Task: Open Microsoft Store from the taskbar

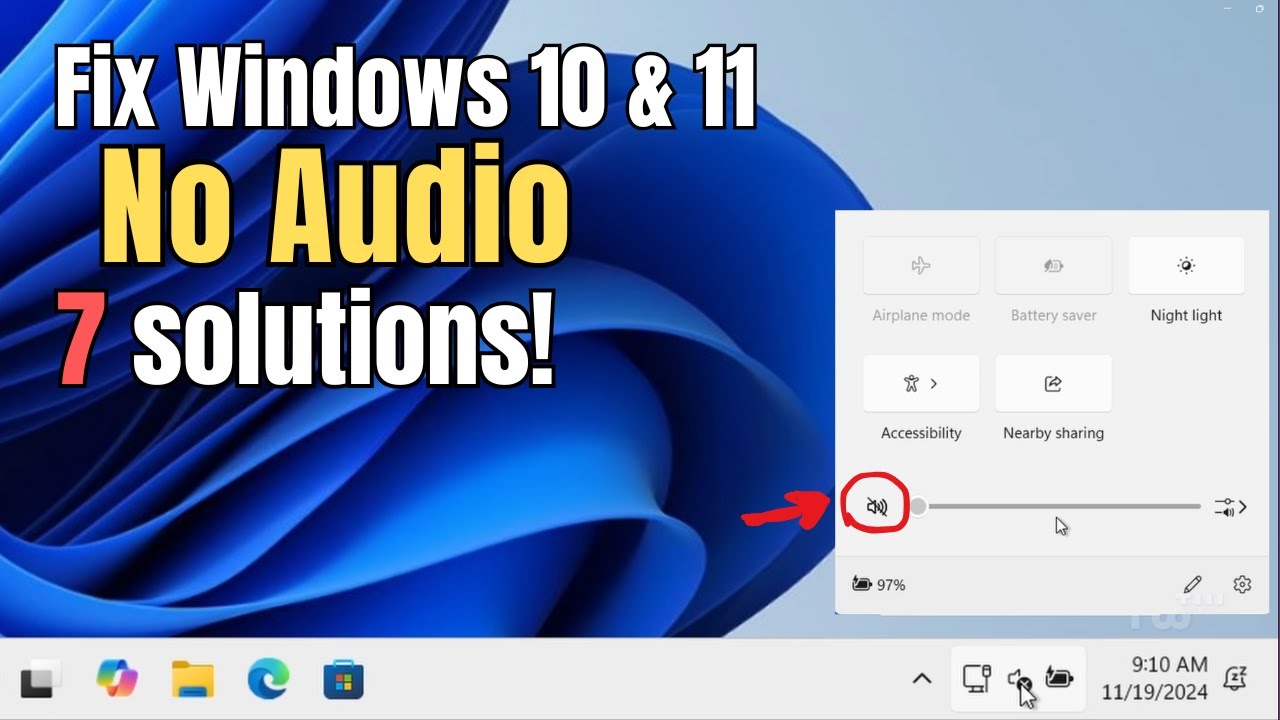Action: click(x=344, y=680)
